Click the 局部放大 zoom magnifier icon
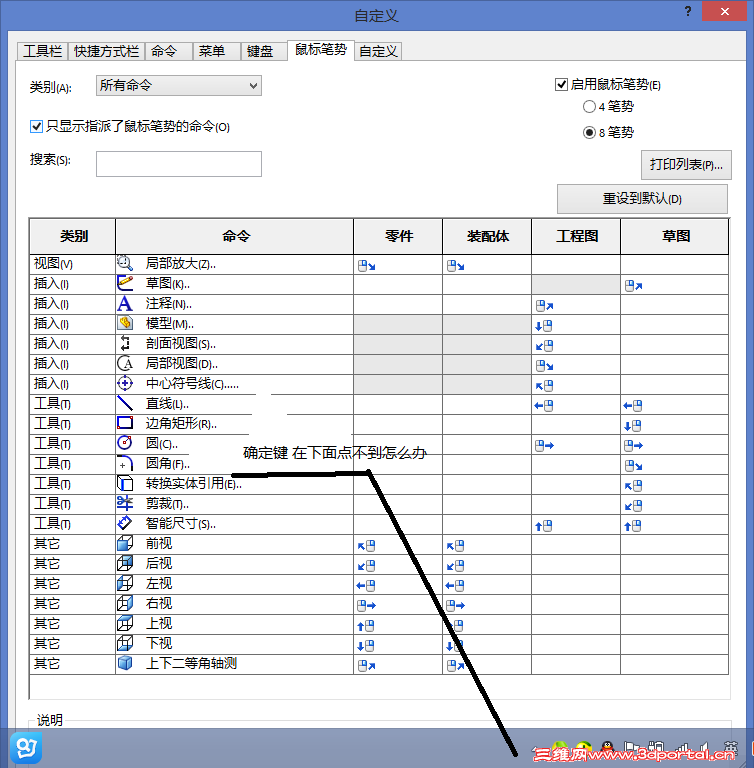 pyautogui.click(x=125, y=264)
